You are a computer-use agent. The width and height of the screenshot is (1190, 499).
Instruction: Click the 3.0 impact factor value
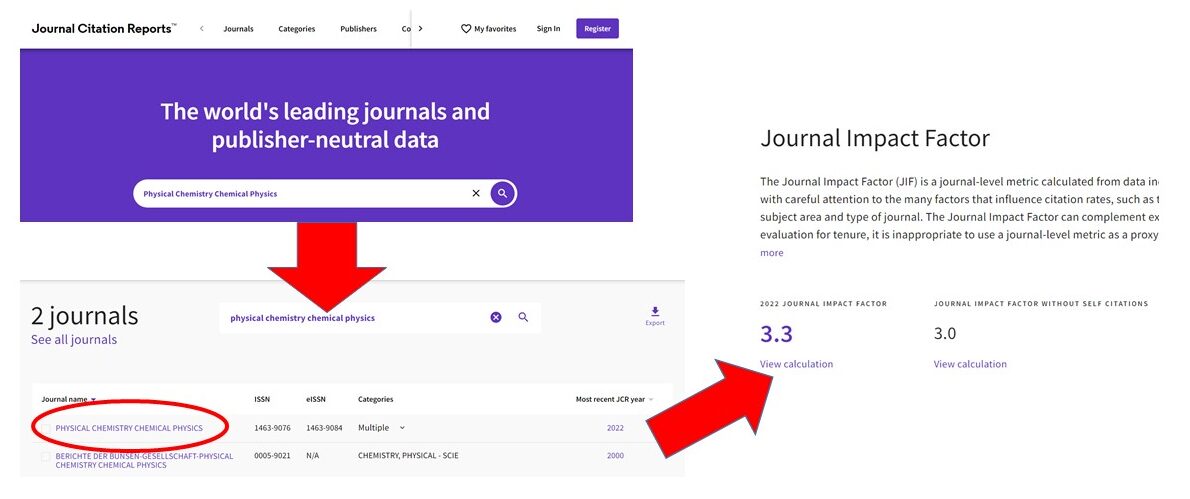(945, 334)
